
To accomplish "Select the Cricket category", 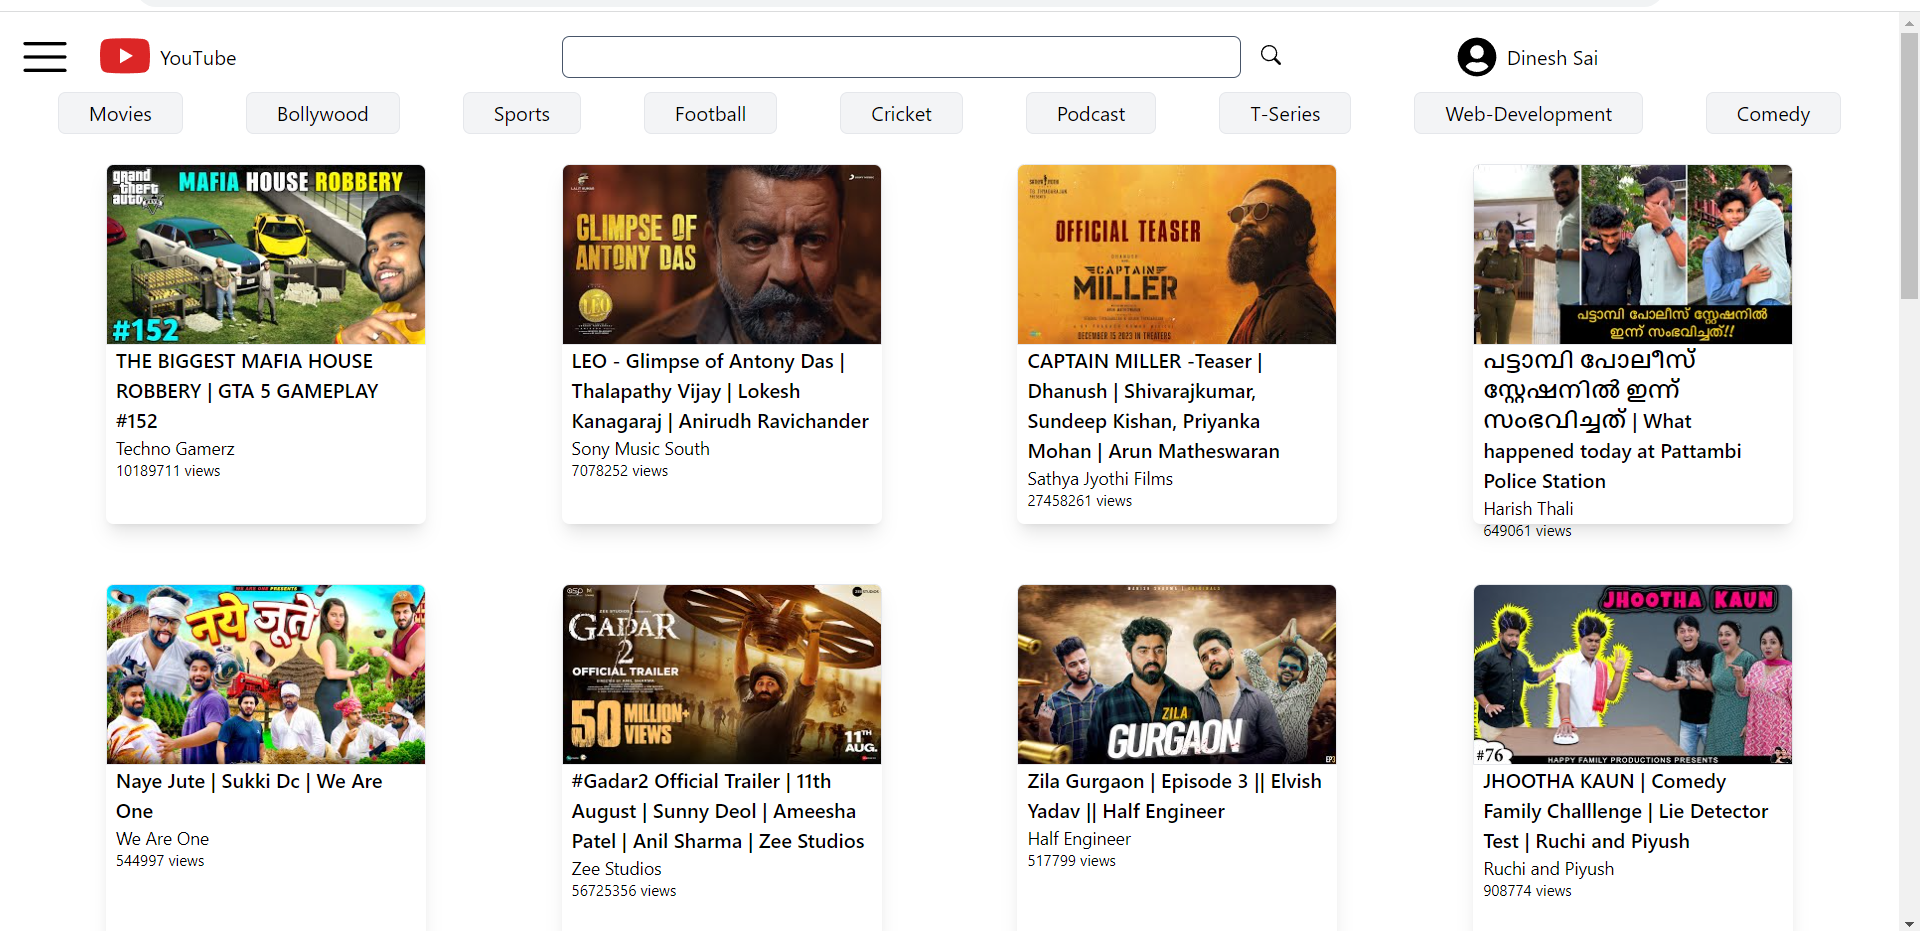I will click(x=901, y=113).
